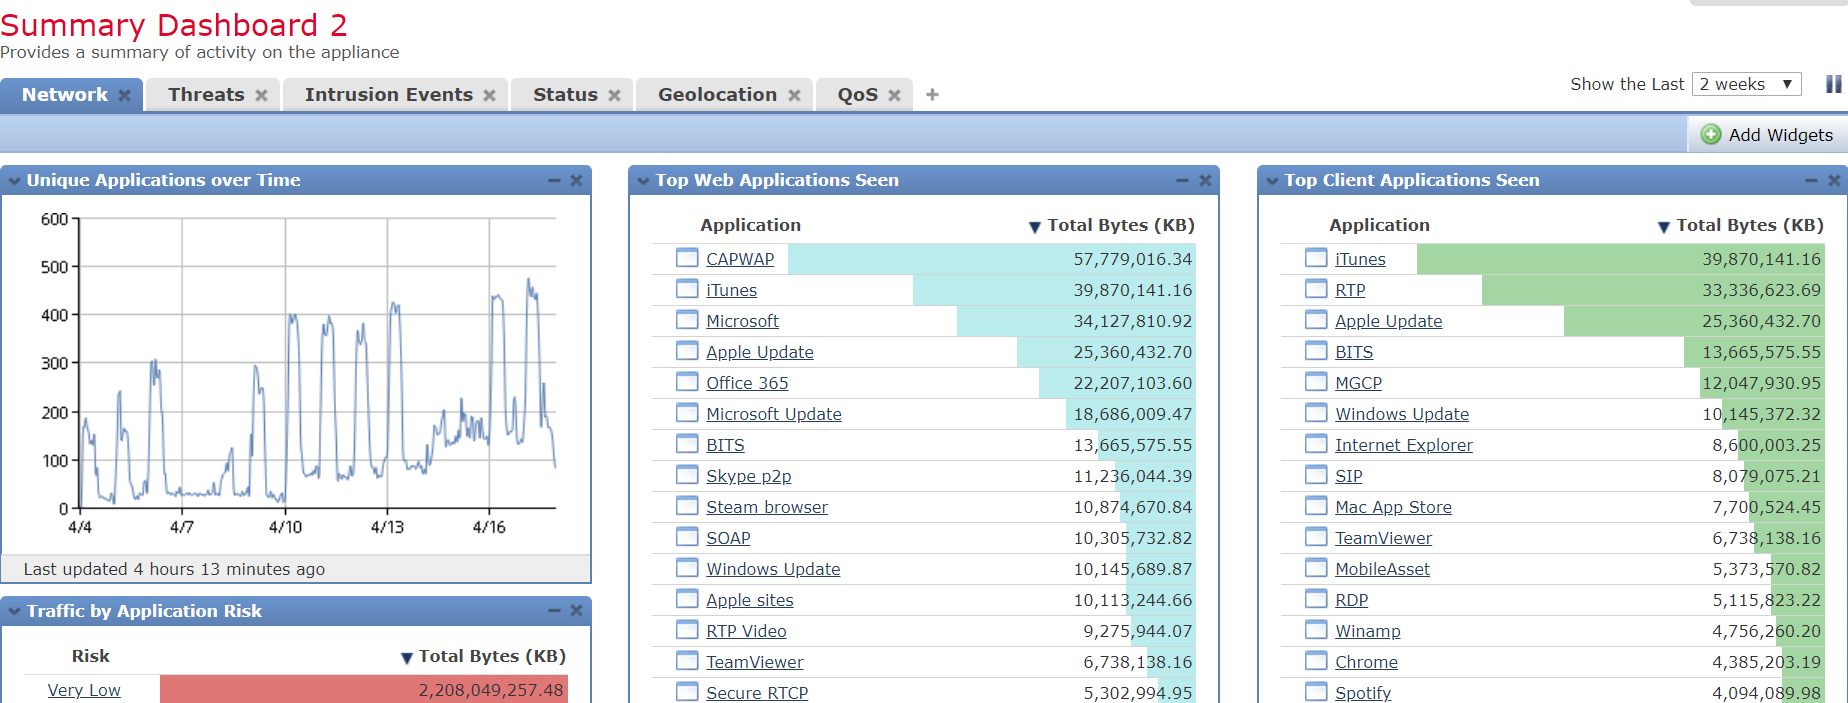Click the icon next to MobileAsset
This screenshot has width=1848, height=703.
1316,568
